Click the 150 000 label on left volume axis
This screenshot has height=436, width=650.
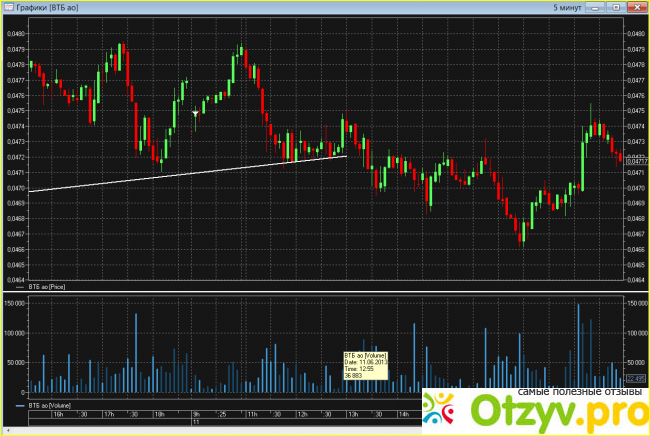(14, 301)
